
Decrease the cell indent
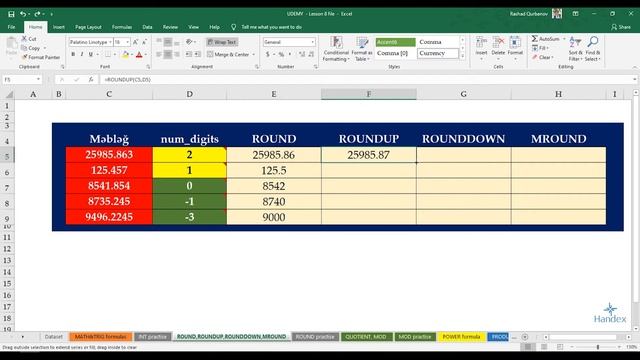tap(188, 54)
